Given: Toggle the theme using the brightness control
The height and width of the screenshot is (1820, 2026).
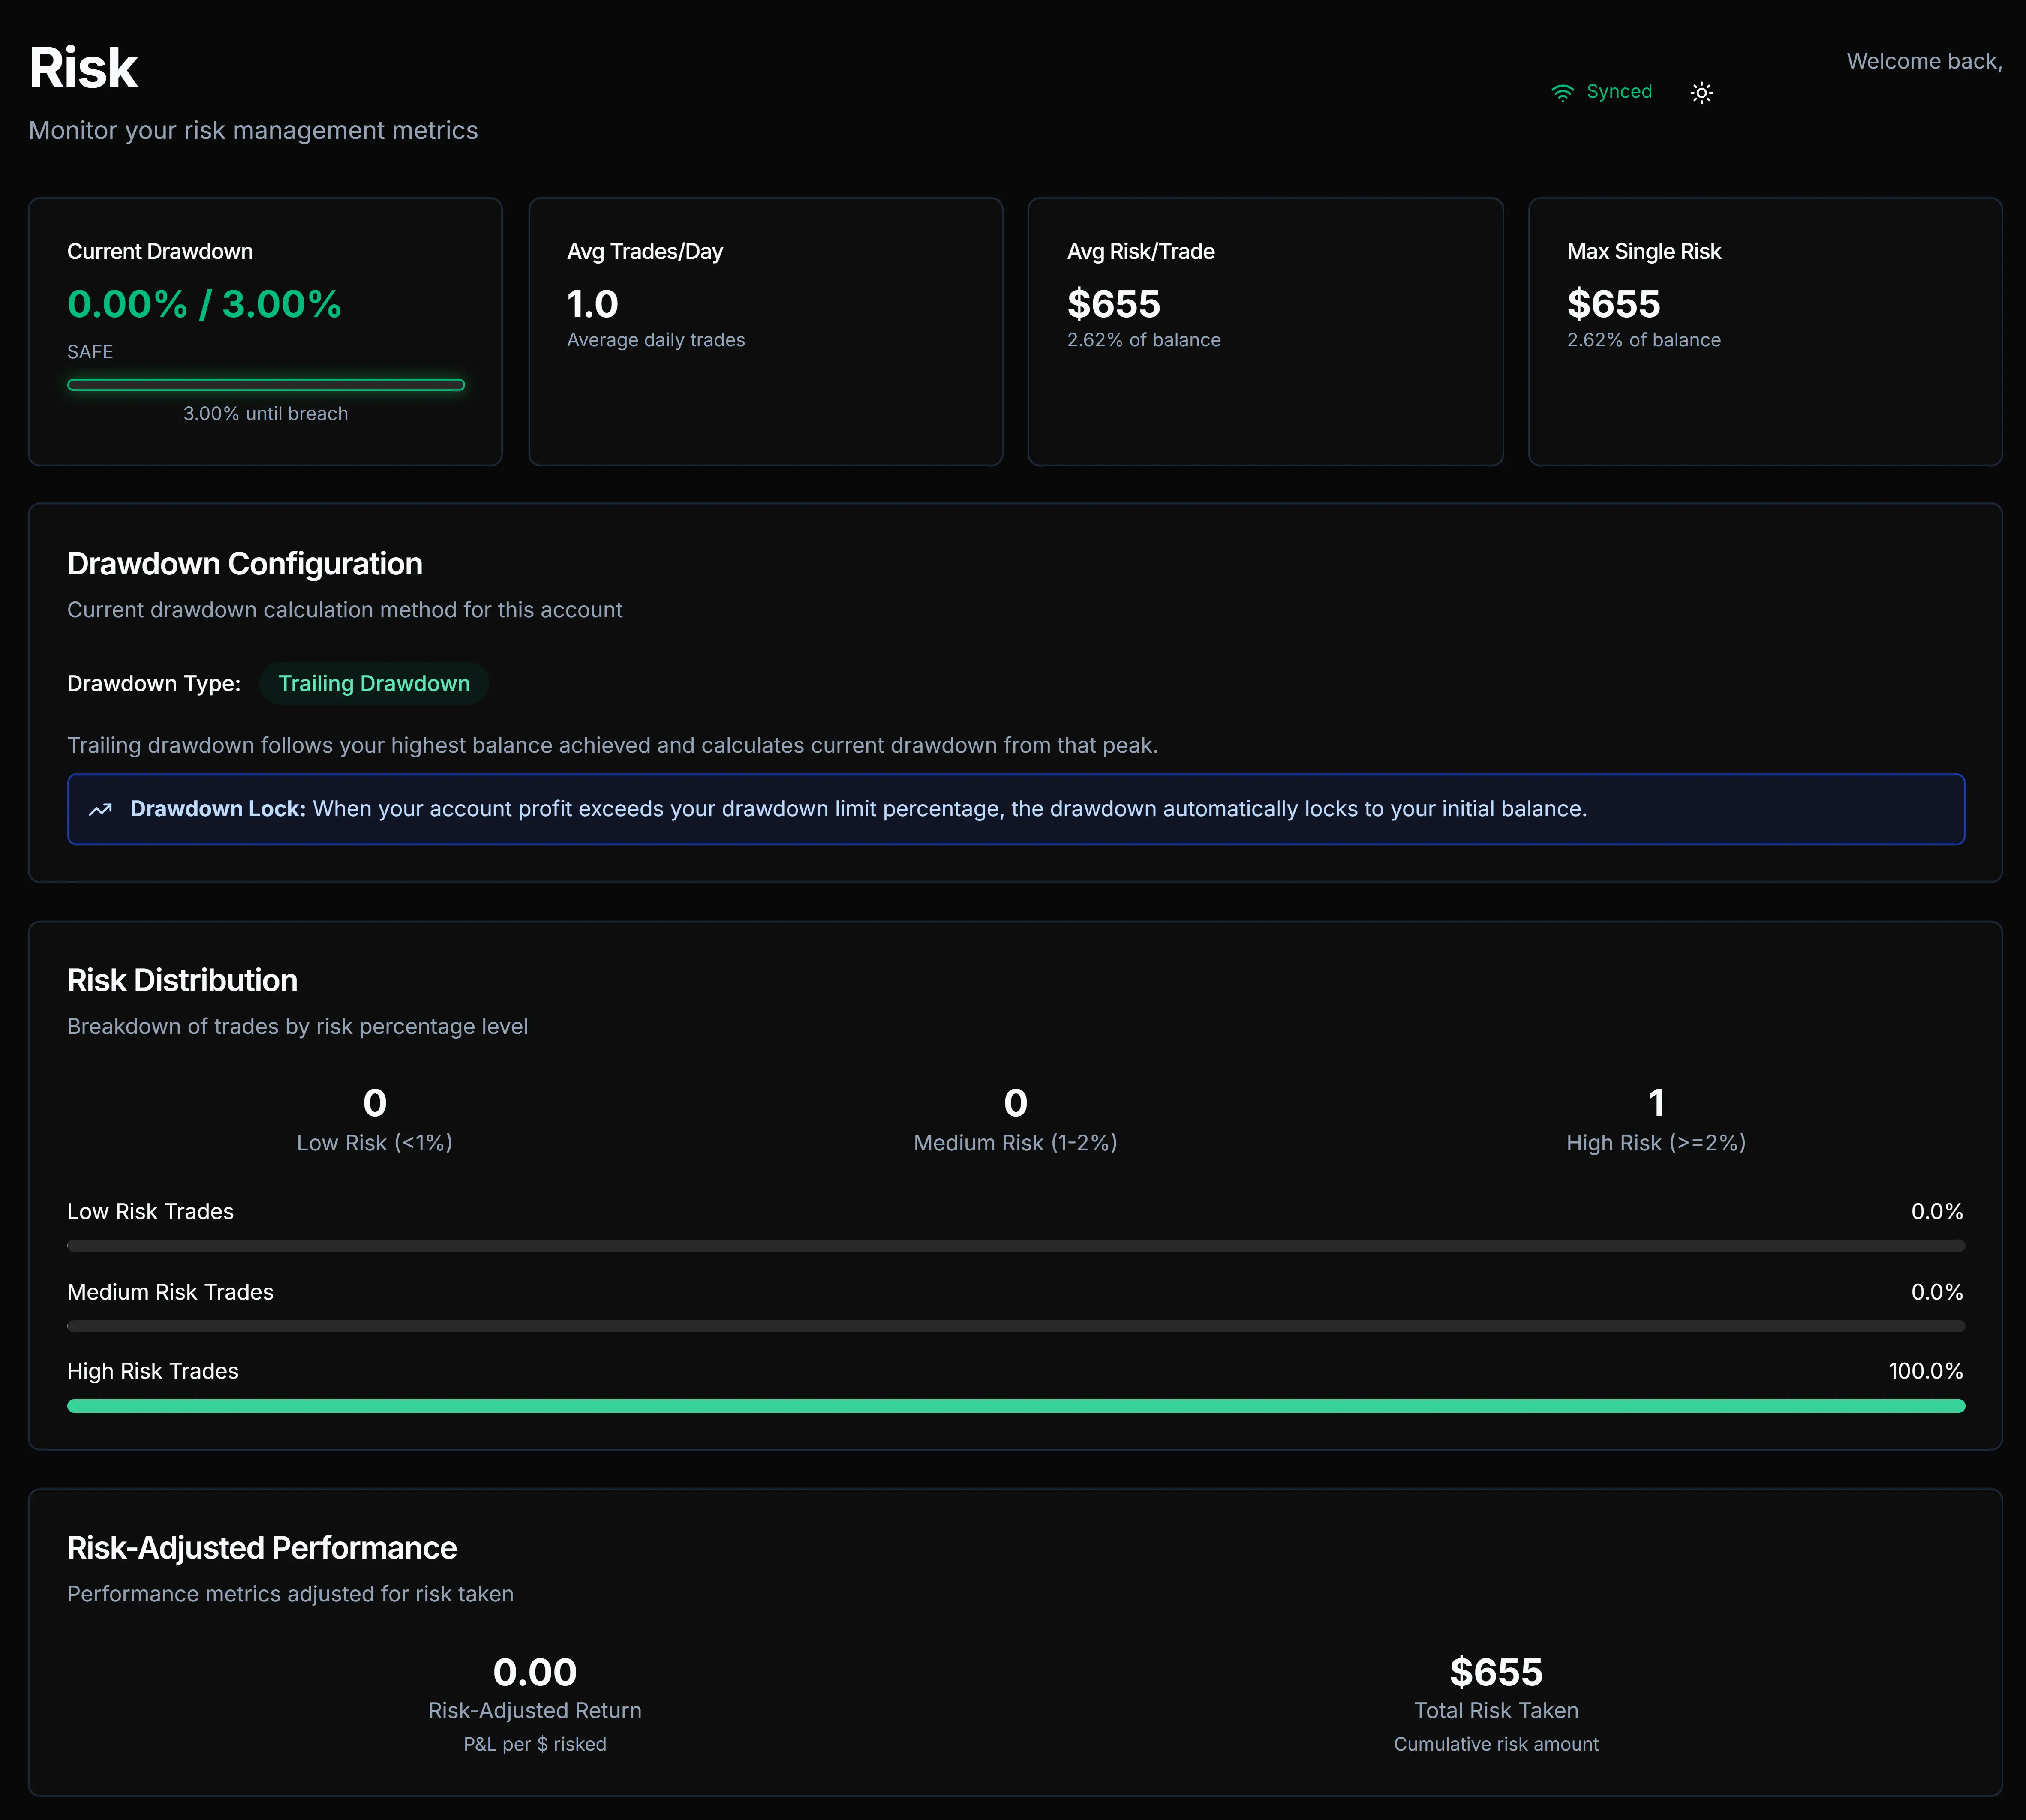Looking at the screenshot, I should click(1702, 92).
